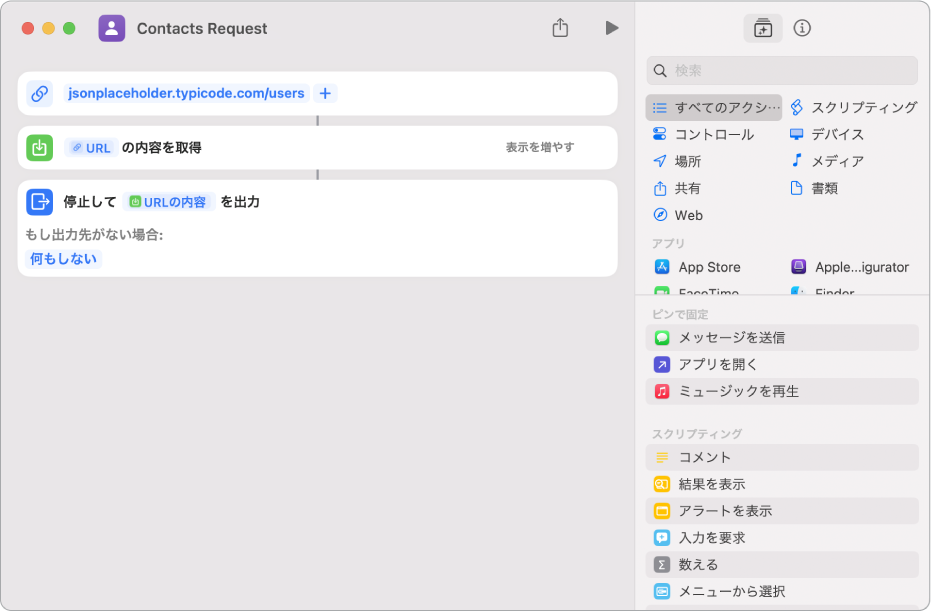Screen dimensions: 931x612
Task: Edit the jsonplaceholder.typicode.com/users URL
Action: (186, 93)
